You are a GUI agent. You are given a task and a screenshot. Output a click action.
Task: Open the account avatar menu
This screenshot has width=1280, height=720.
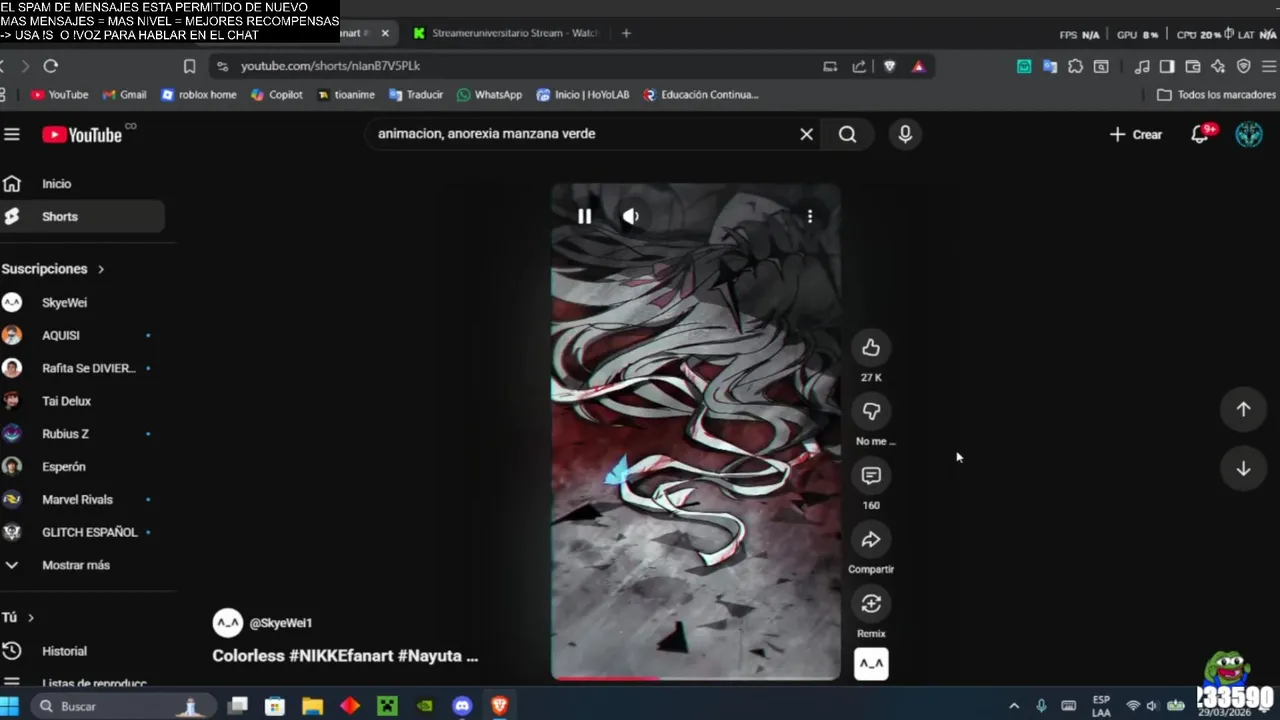pyautogui.click(x=1249, y=134)
